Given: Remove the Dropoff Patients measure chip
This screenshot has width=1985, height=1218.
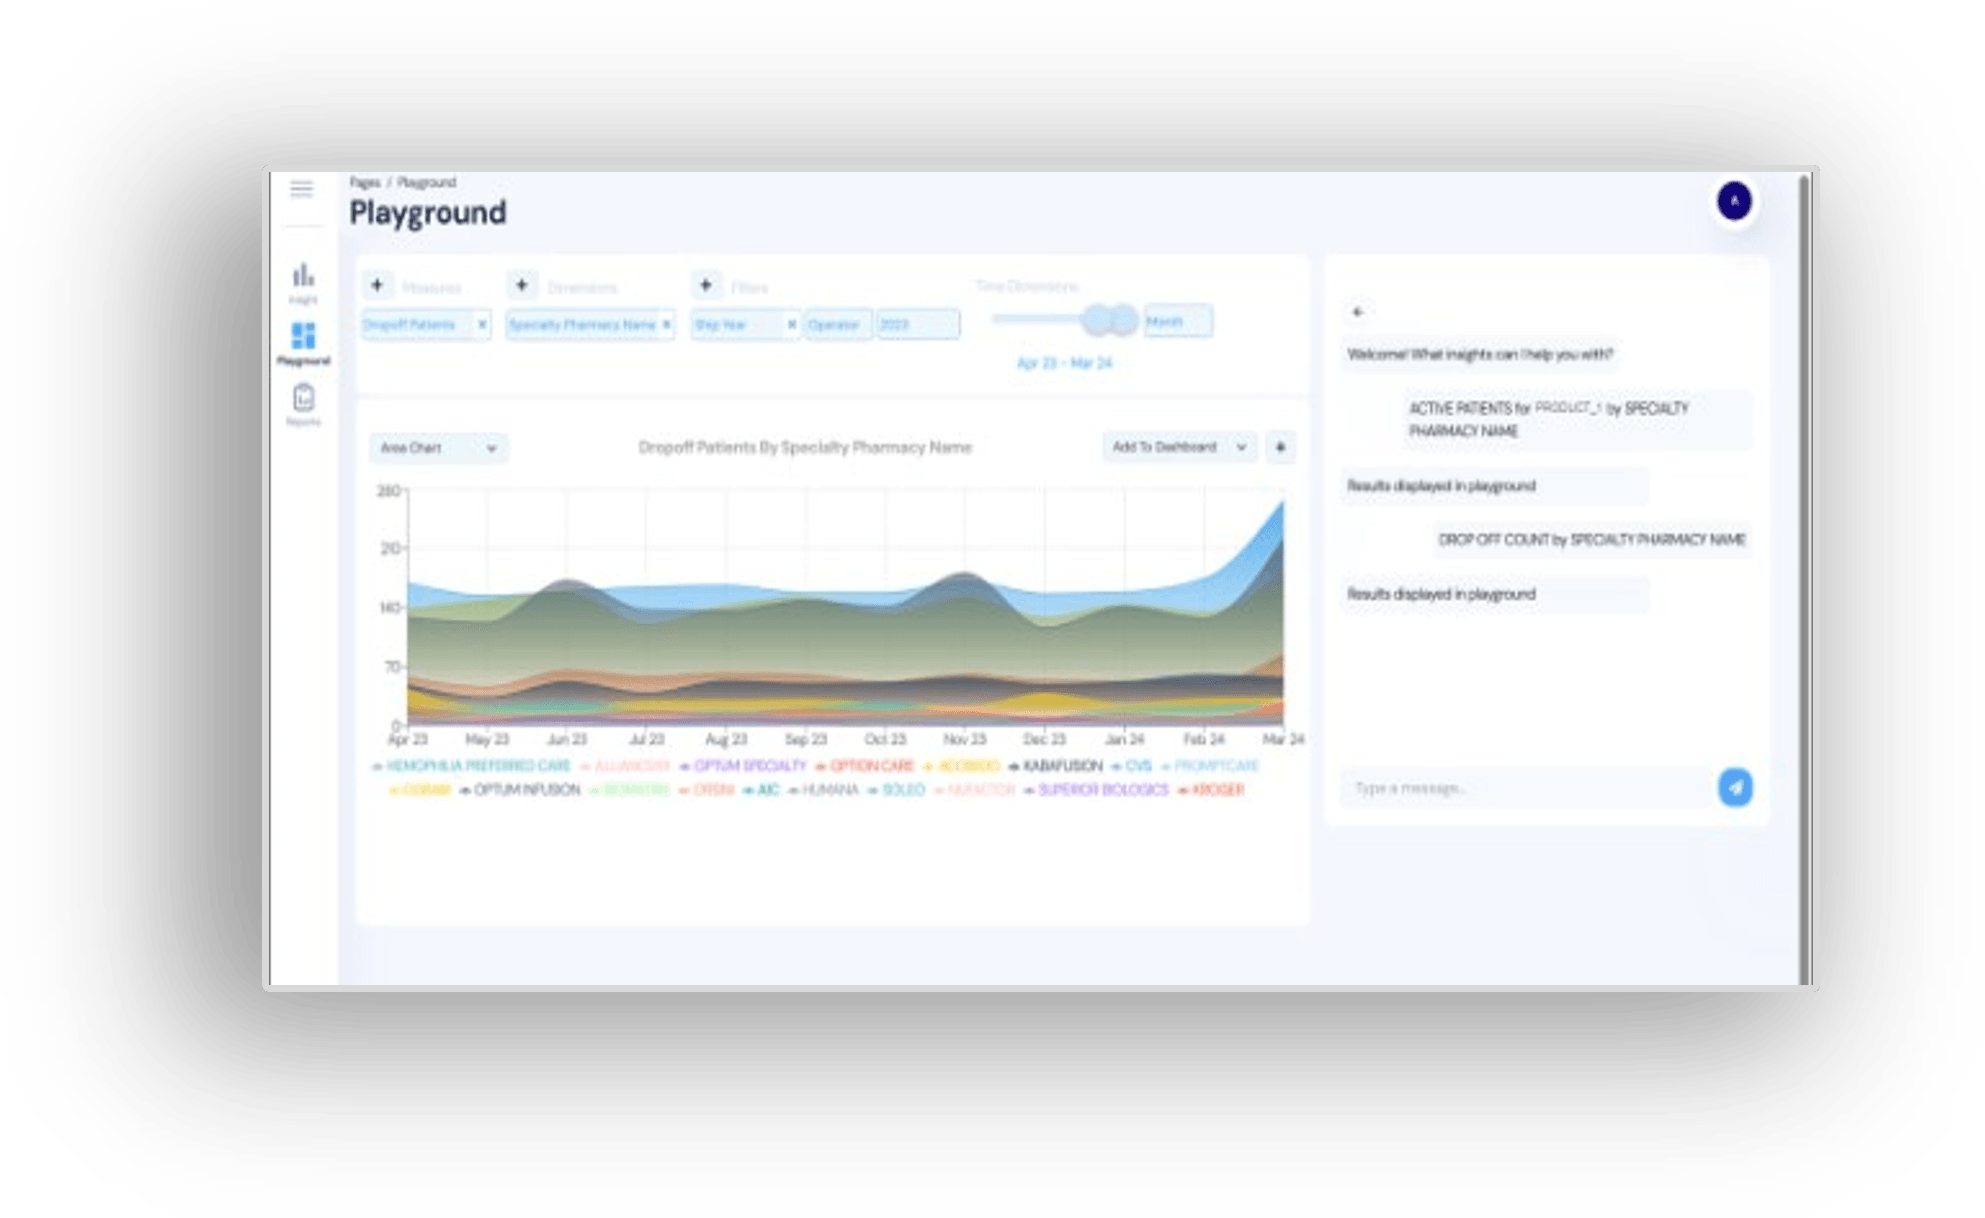Looking at the screenshot, I should pos(482,325).
